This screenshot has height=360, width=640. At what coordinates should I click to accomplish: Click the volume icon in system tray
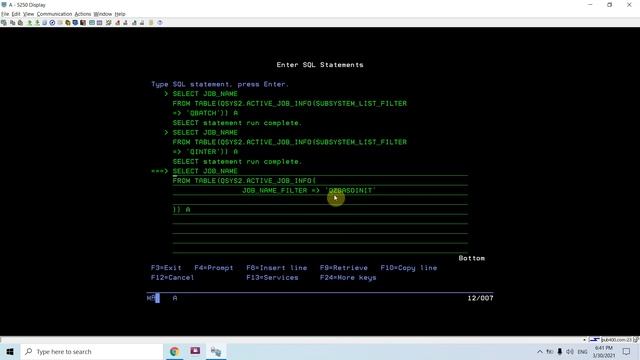pos(570,351)
